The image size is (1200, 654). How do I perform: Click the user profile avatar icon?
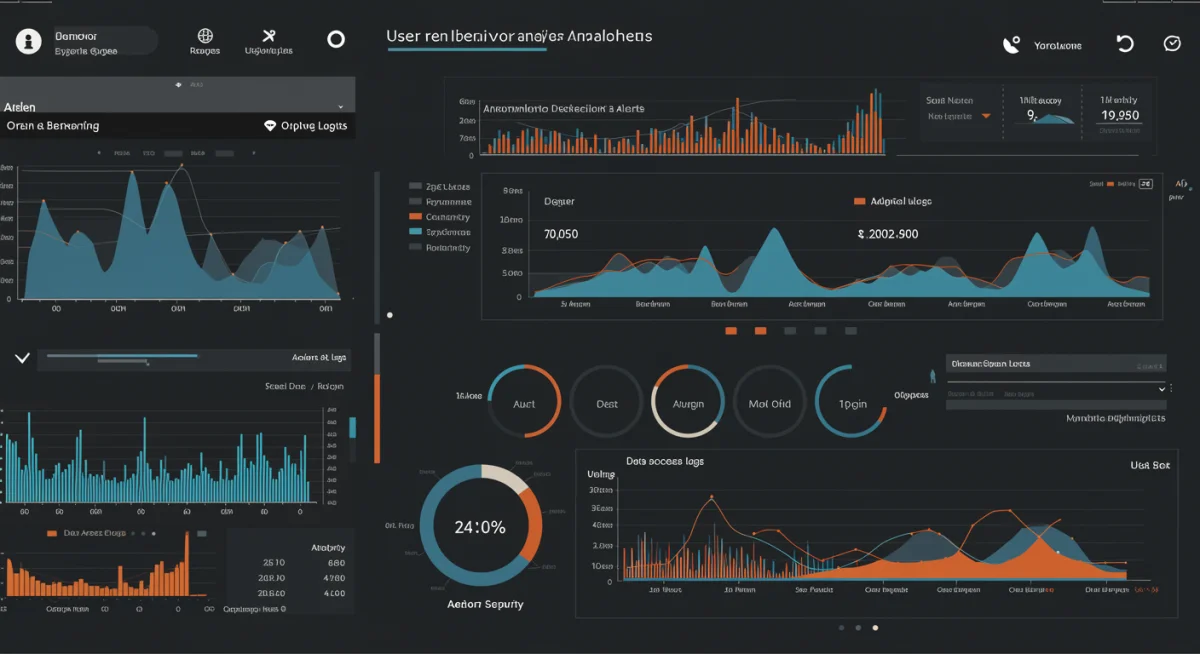27,40
